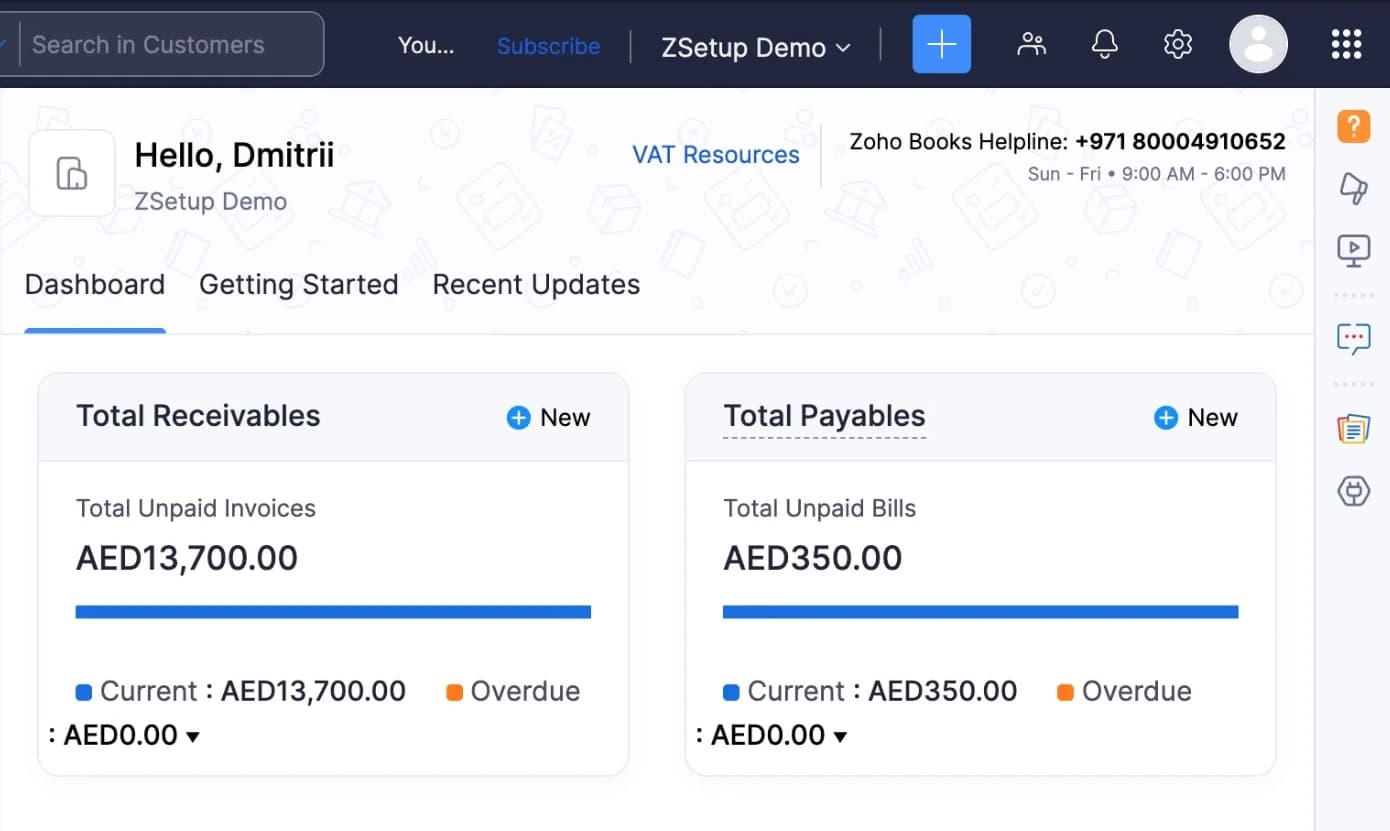Open the referral people icon in header
Image resolution: width=1390 pixels, height=831 pixels.
coord(1031,44)
